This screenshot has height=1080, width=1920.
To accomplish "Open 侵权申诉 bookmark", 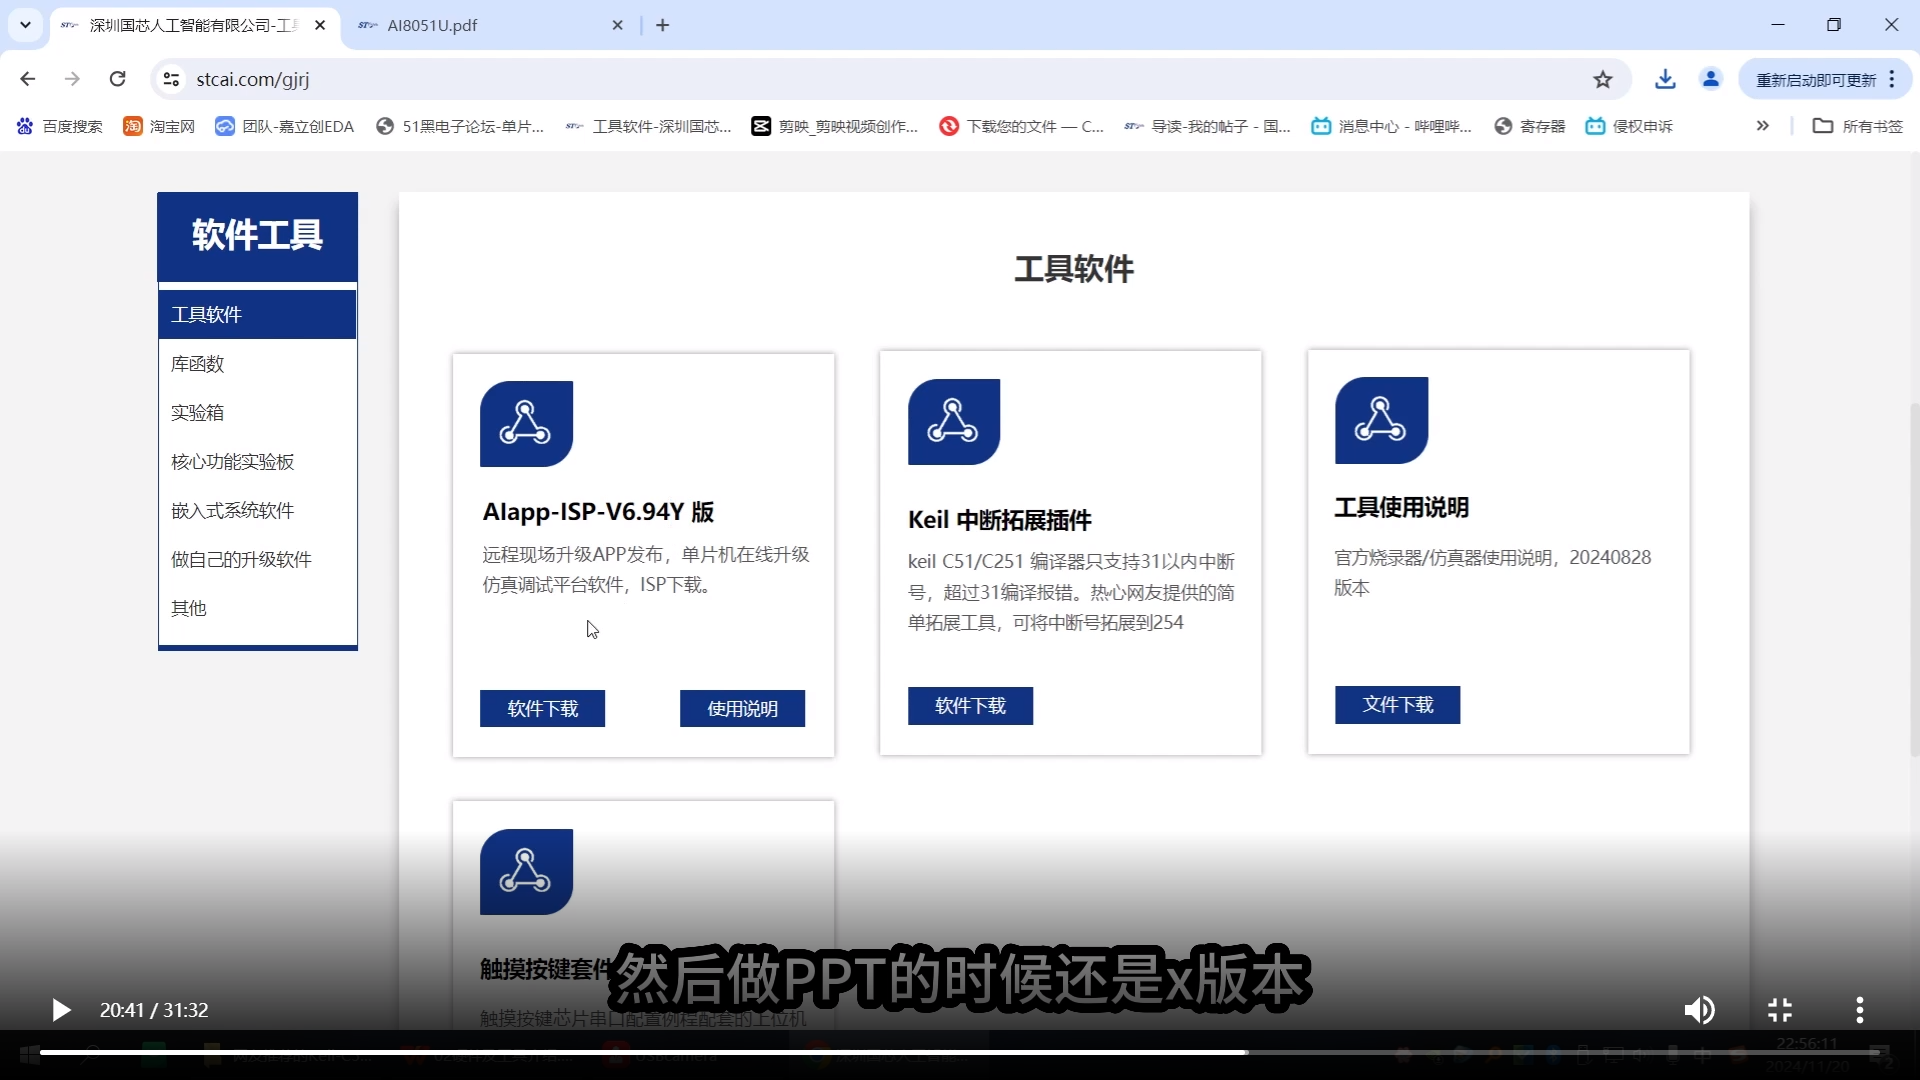I will tap(1629, 126).
